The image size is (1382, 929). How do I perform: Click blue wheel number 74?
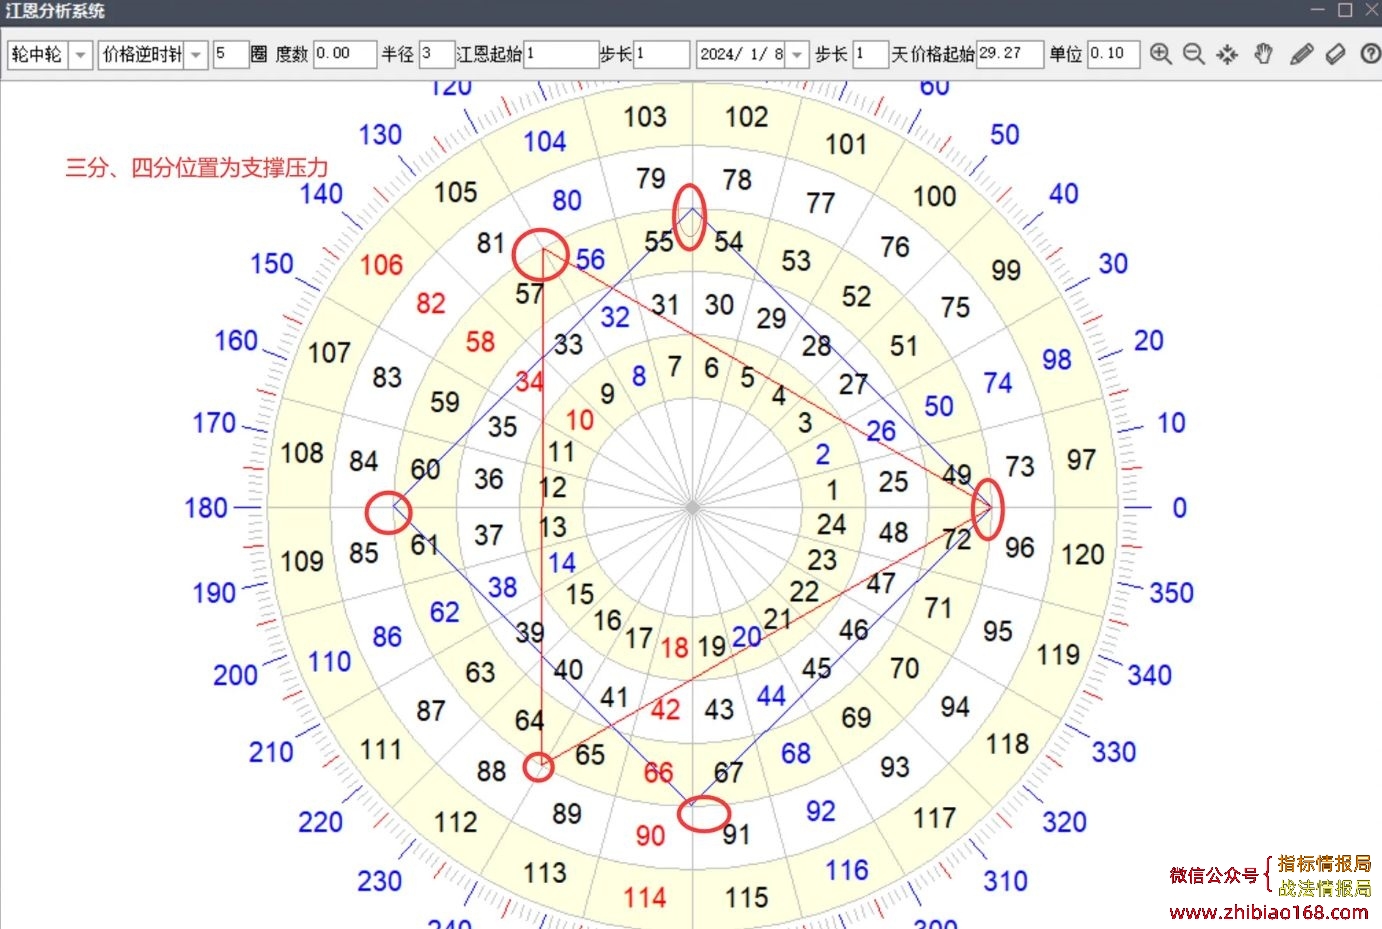(x=998, y=383)
